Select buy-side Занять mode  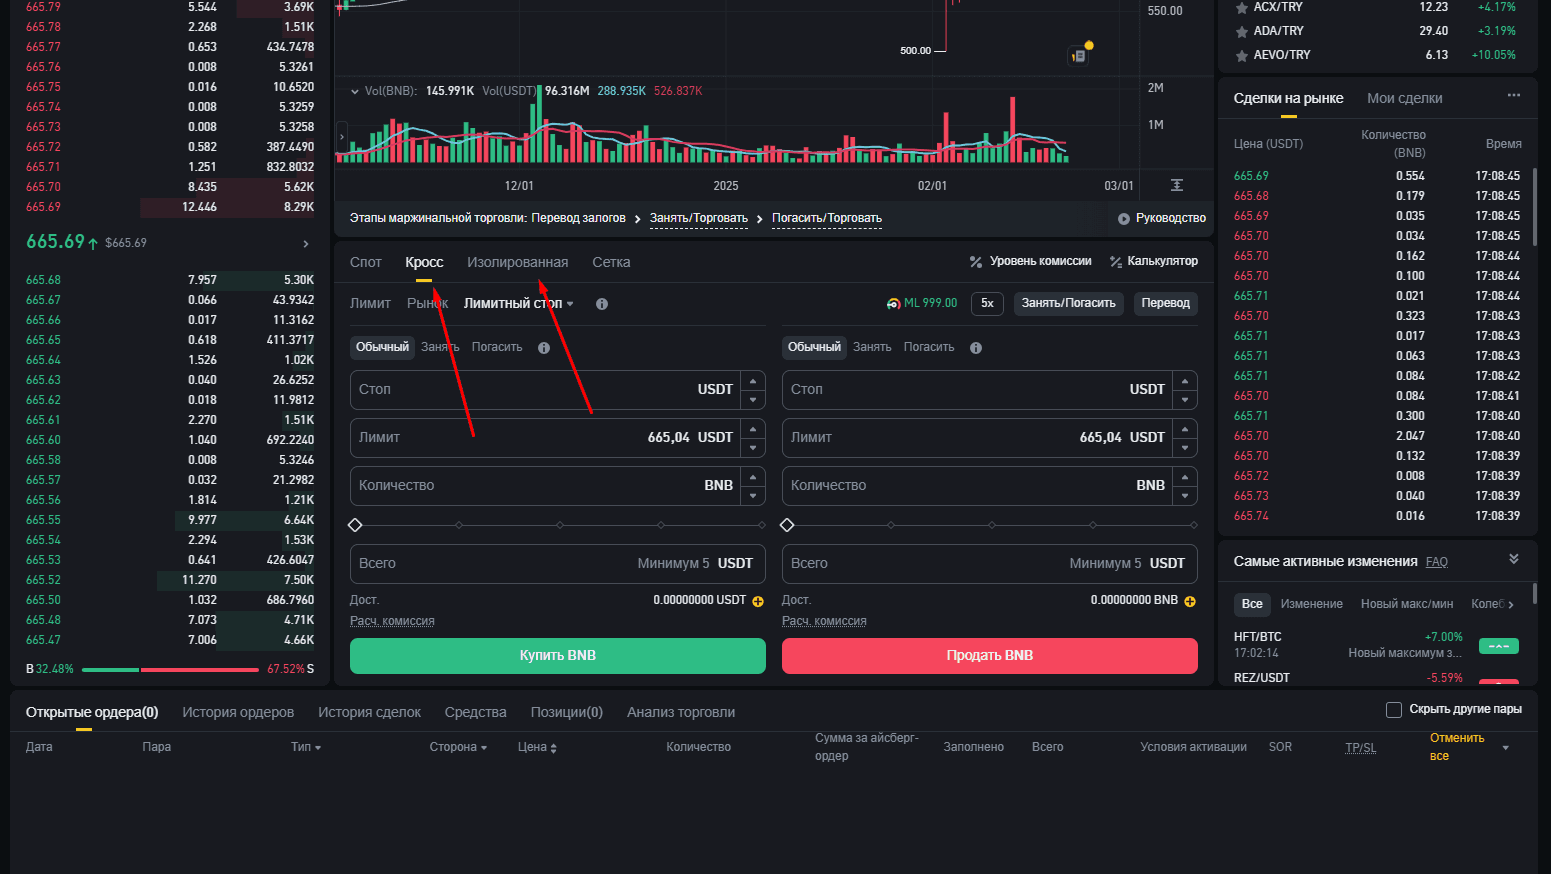point(440,347)
